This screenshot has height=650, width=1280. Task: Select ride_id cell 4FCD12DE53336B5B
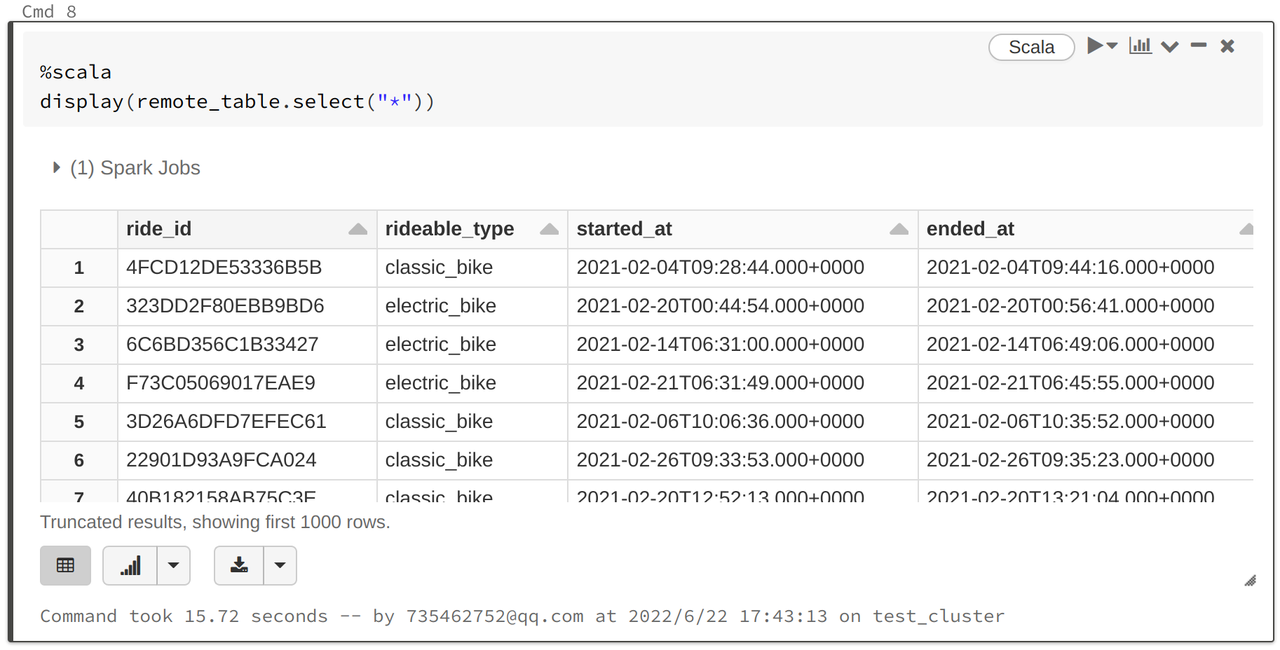tap(224, 267)
